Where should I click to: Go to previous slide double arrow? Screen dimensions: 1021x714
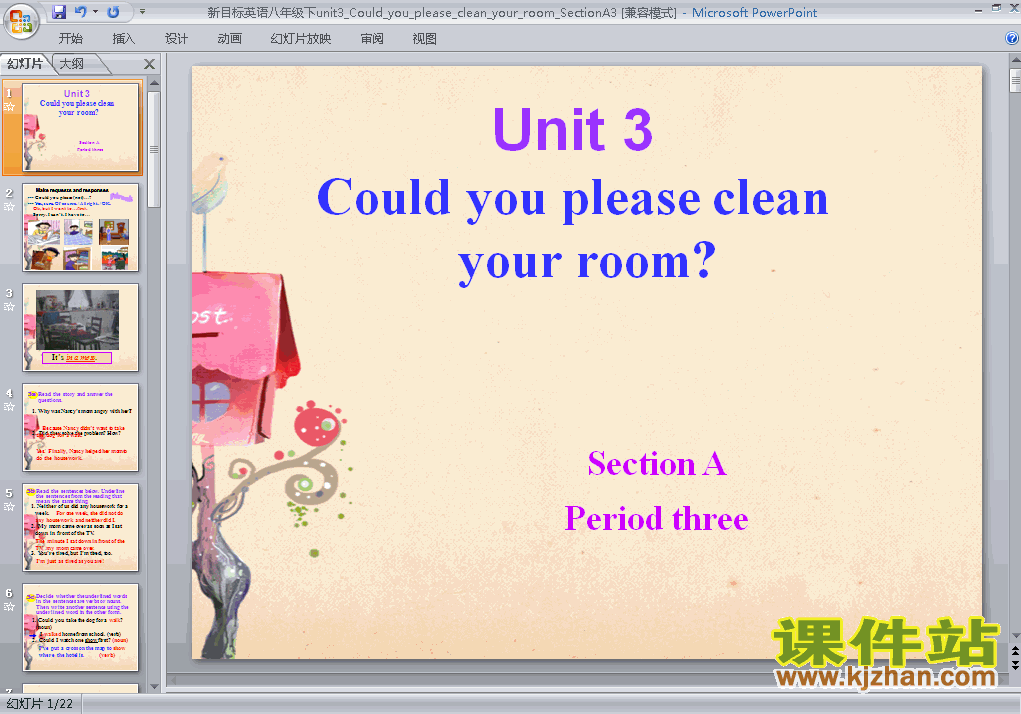tap(1015, 651)
